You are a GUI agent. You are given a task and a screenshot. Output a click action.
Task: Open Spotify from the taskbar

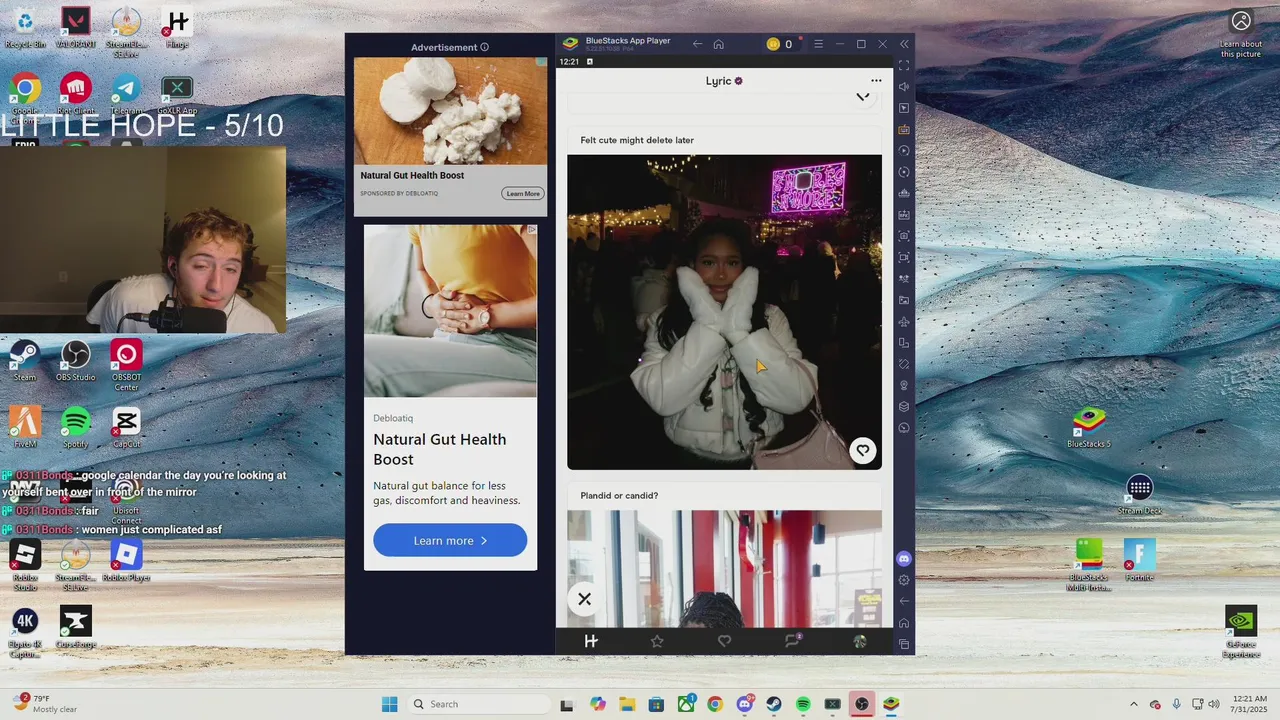click(x=803, y=704)
